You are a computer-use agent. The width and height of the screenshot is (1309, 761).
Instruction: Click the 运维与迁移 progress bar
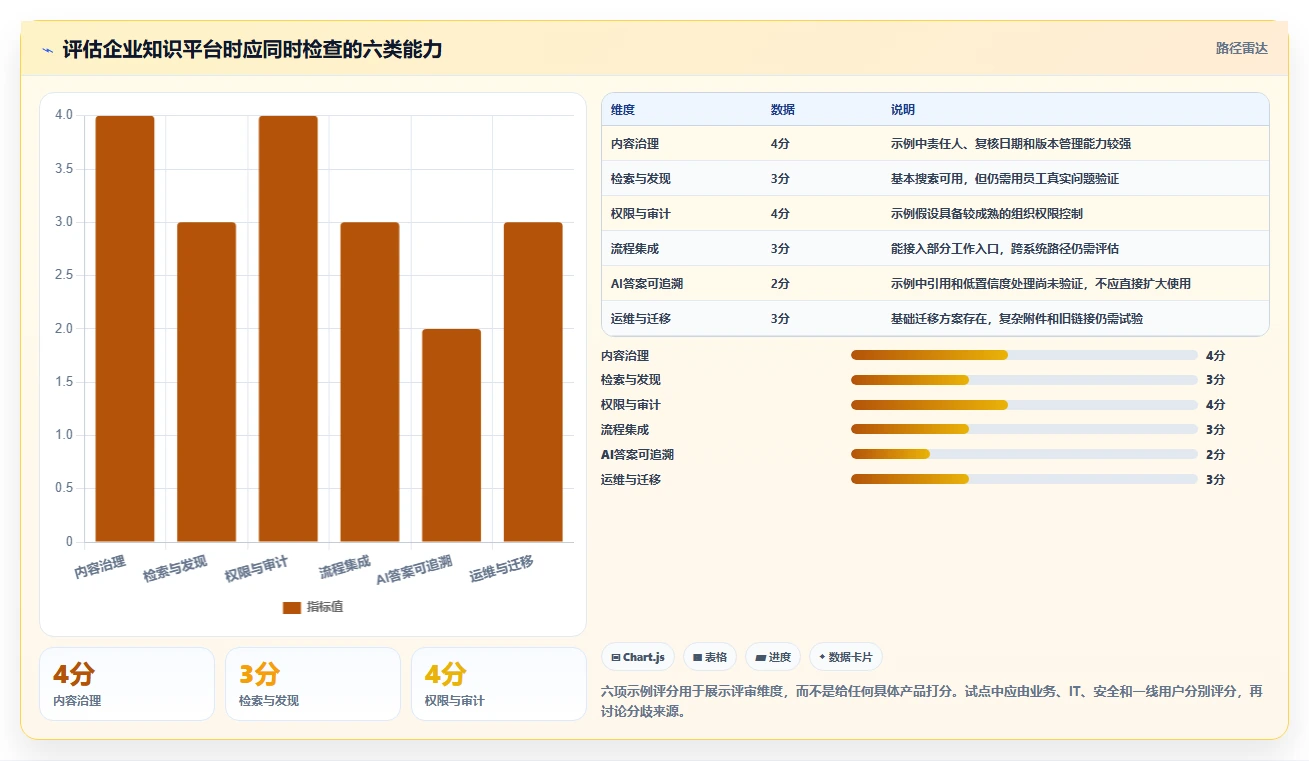tap(1024, 479)
